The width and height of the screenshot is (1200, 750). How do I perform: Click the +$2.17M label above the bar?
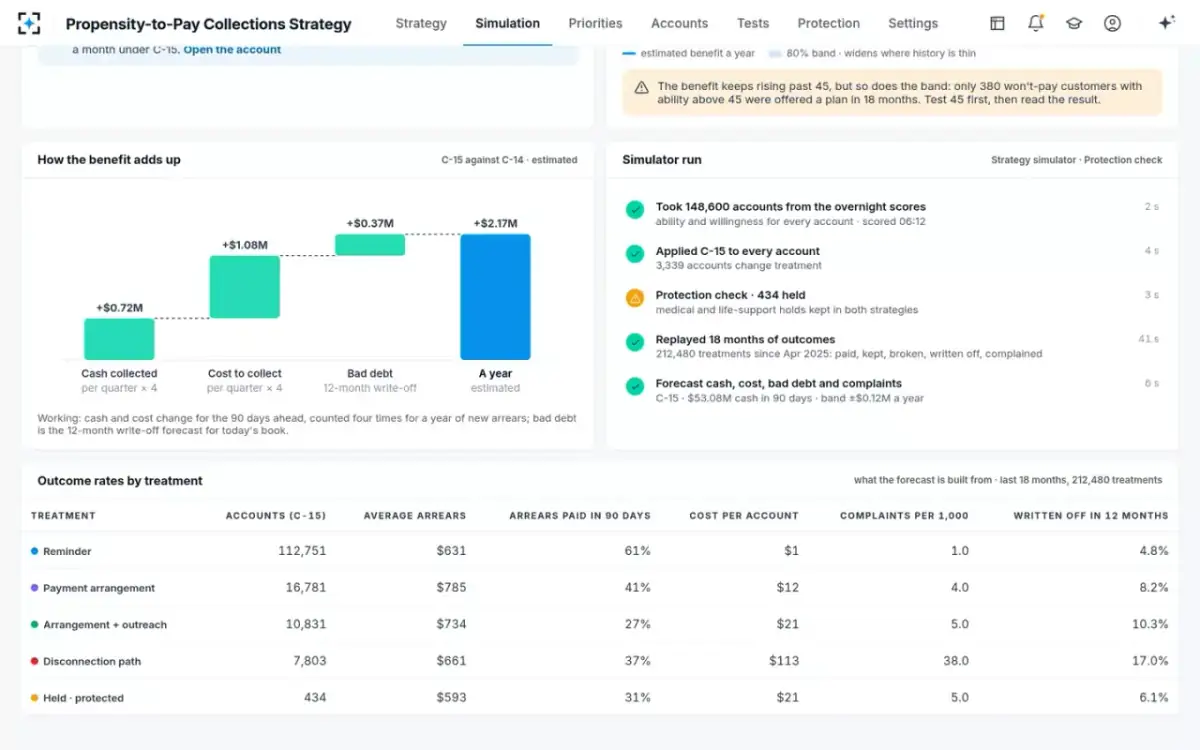click(495, 223)
